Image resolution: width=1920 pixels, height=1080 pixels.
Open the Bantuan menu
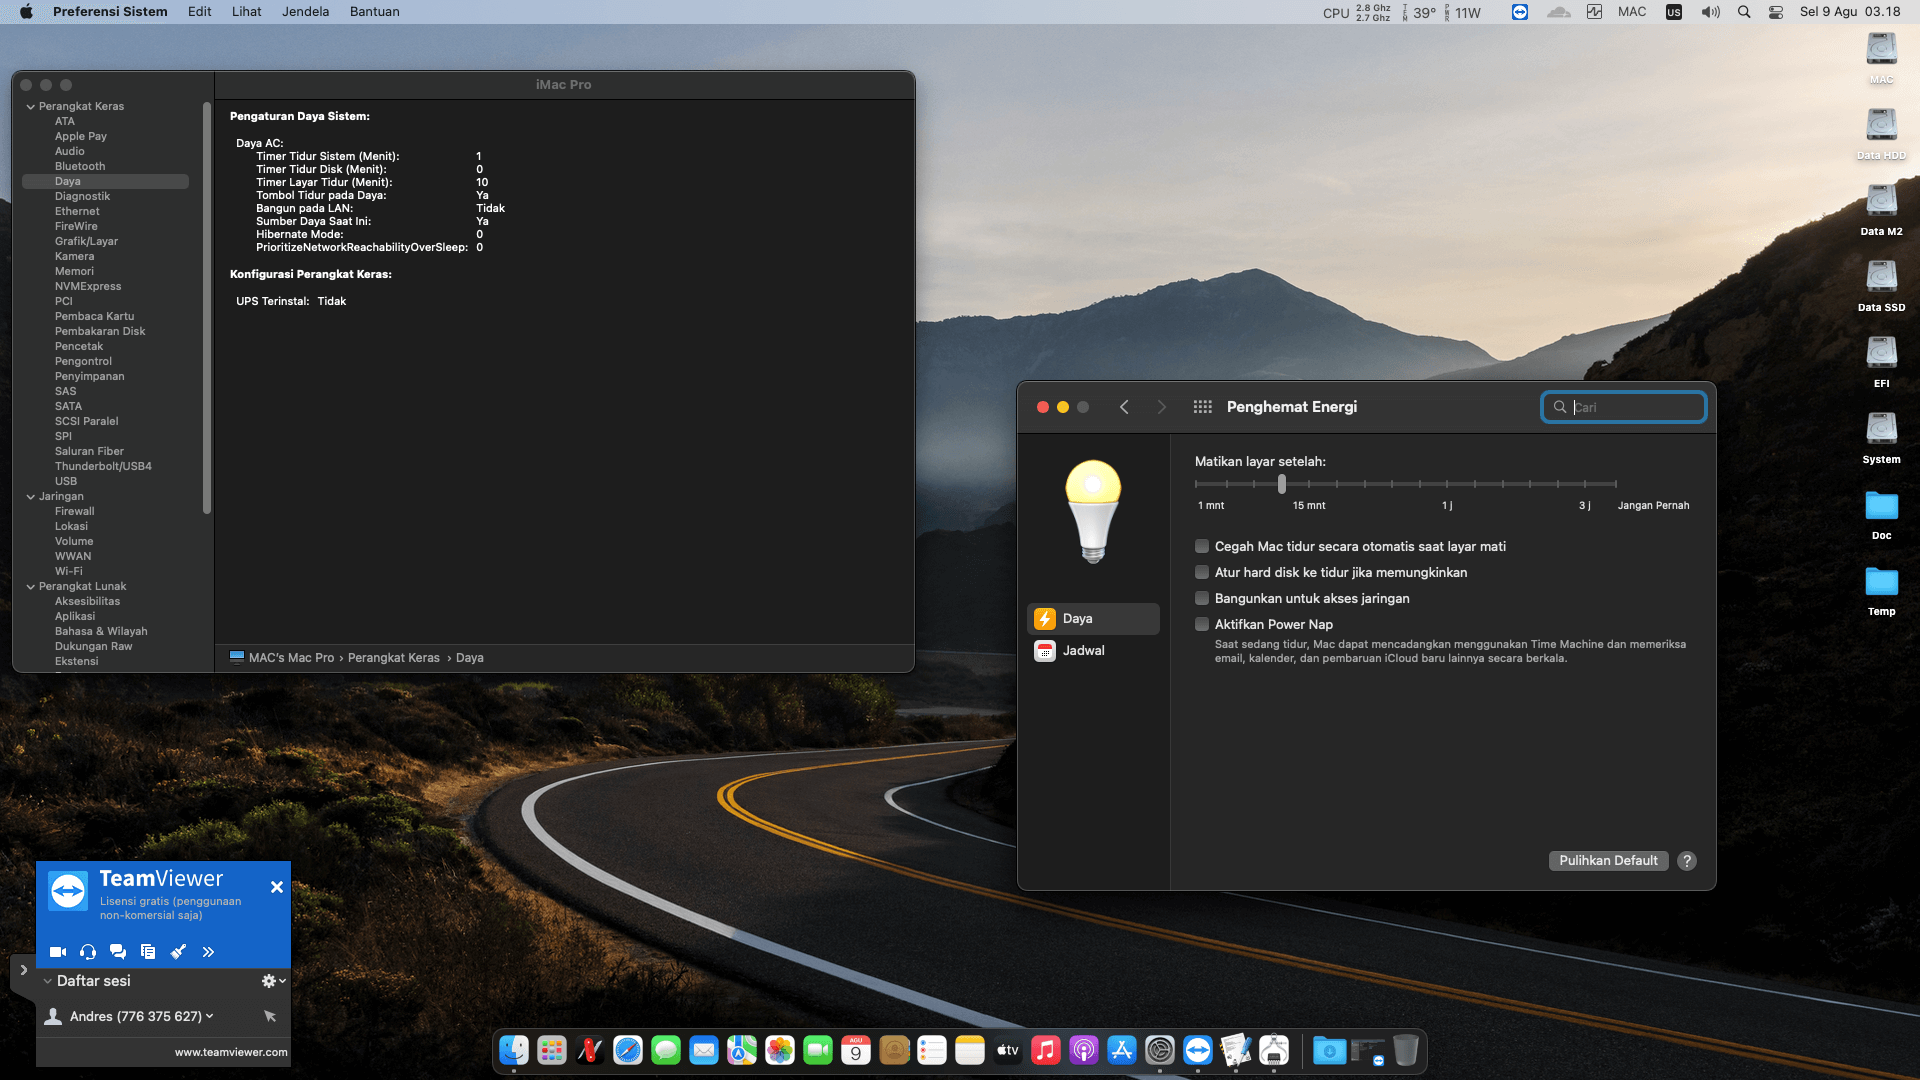click(374, 12)
